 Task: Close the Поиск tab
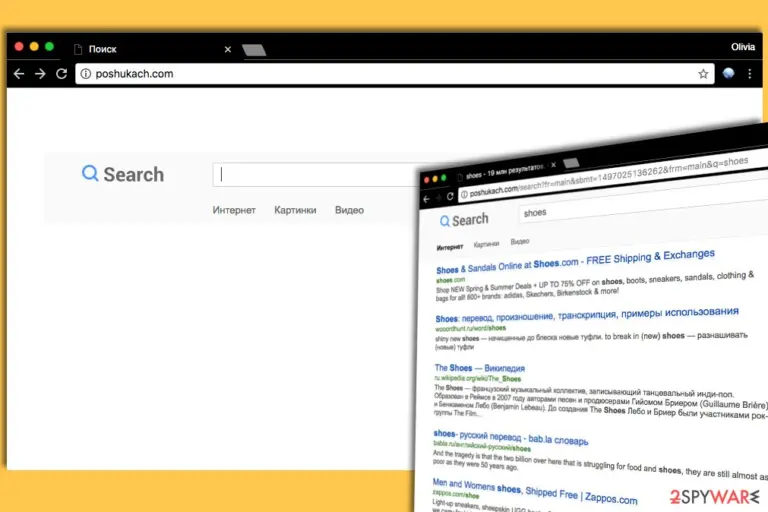point(228,49)
